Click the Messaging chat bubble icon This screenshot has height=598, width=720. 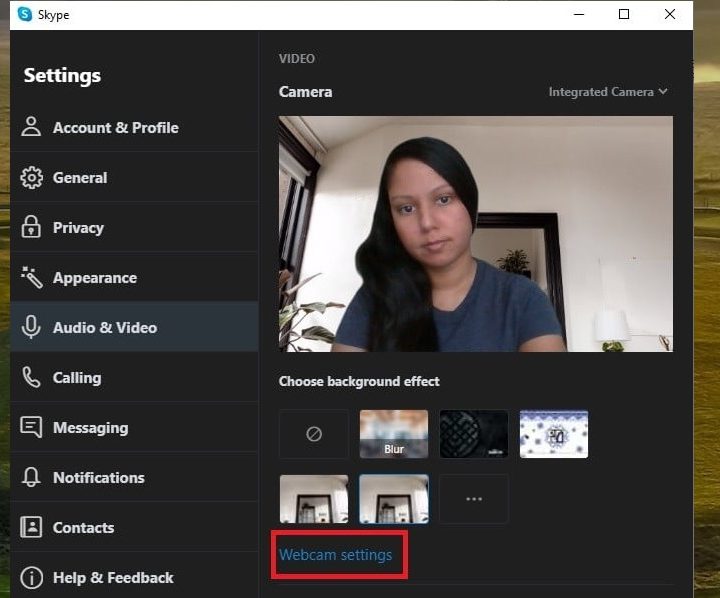31,427
